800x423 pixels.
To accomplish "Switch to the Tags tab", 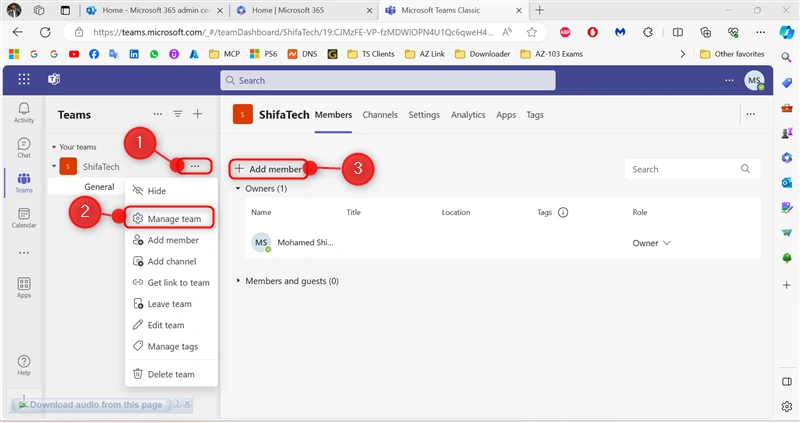I will point(535,115).
